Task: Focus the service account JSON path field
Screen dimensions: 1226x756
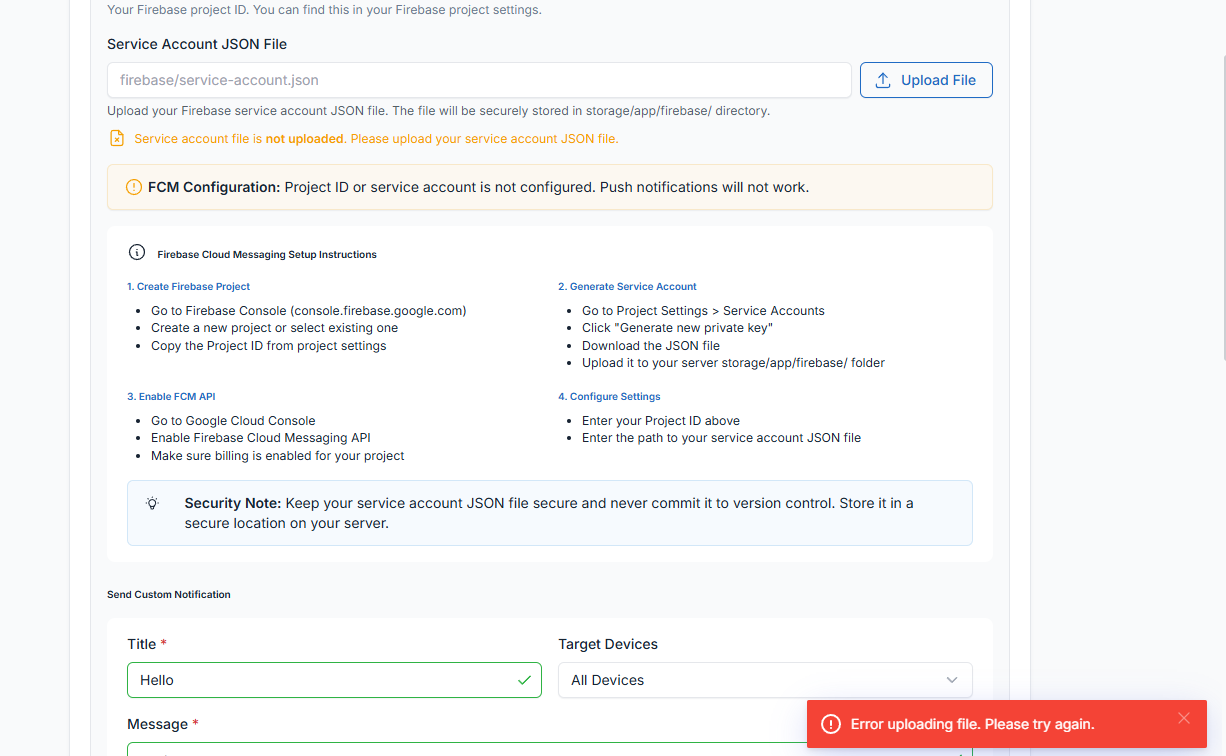Action: tap(479, 80)
